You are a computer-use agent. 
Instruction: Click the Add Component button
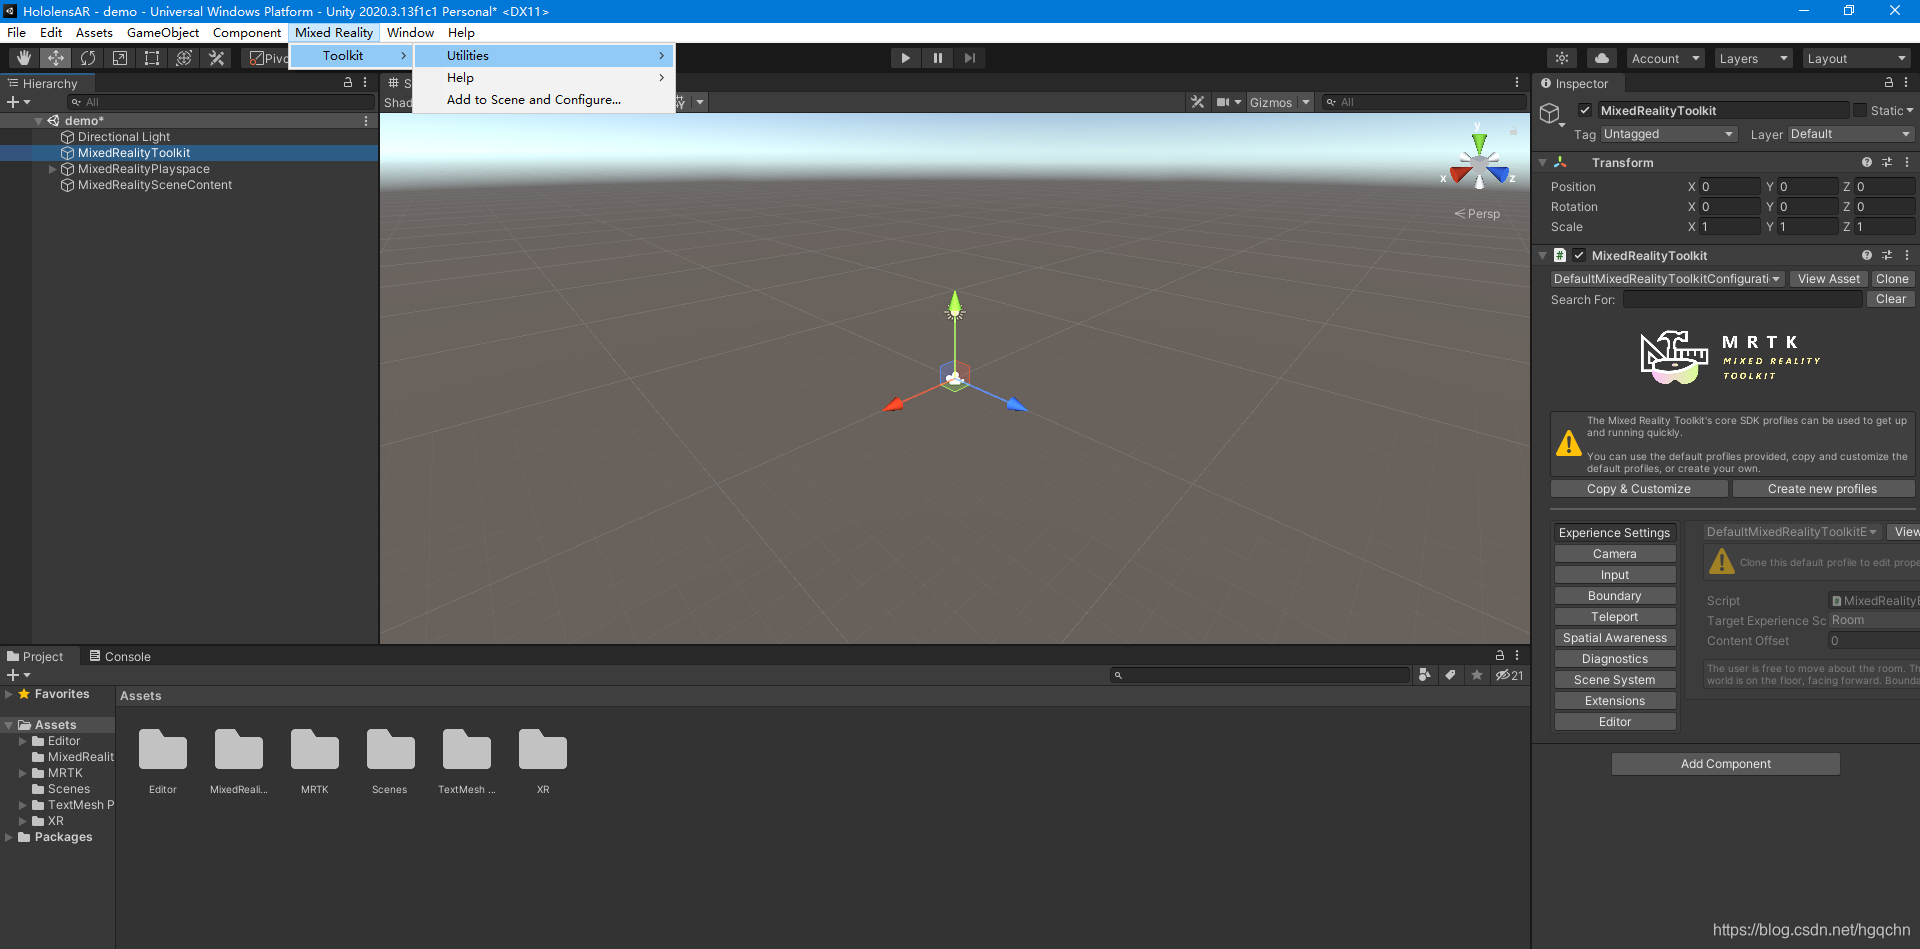[1725, 763]
